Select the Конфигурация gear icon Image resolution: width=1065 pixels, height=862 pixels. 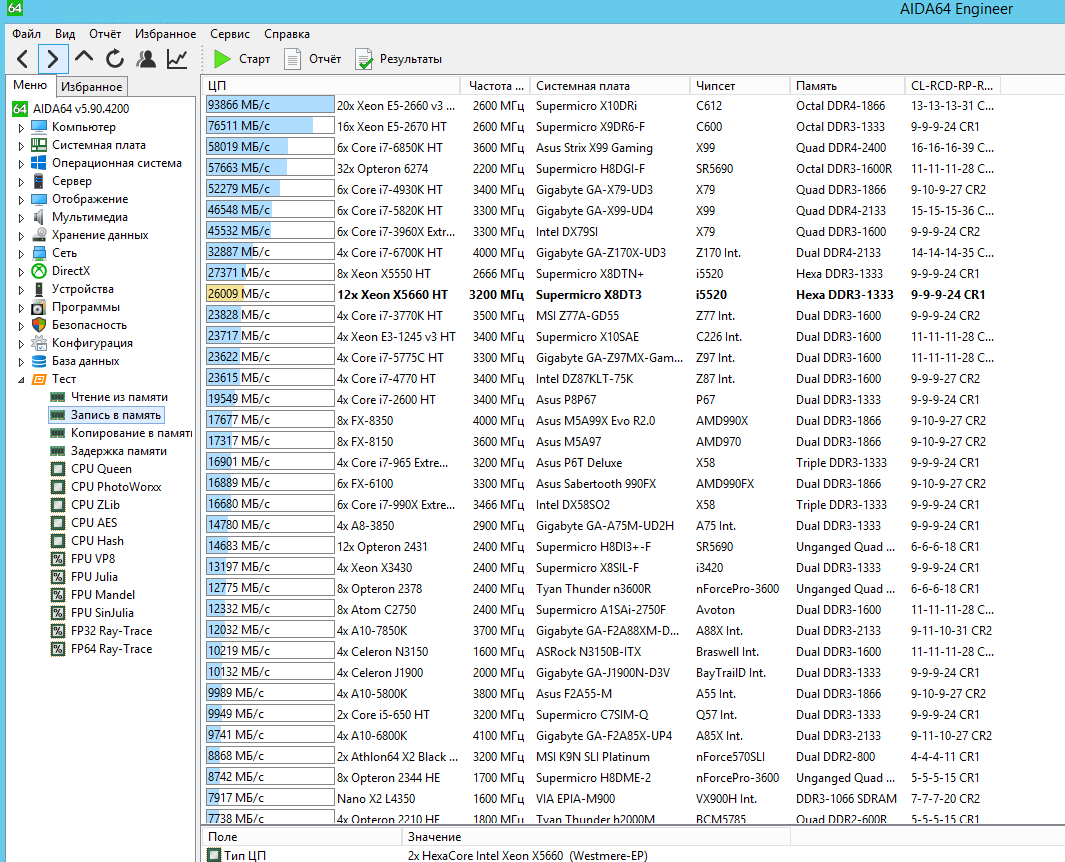(x=39, y=343)
